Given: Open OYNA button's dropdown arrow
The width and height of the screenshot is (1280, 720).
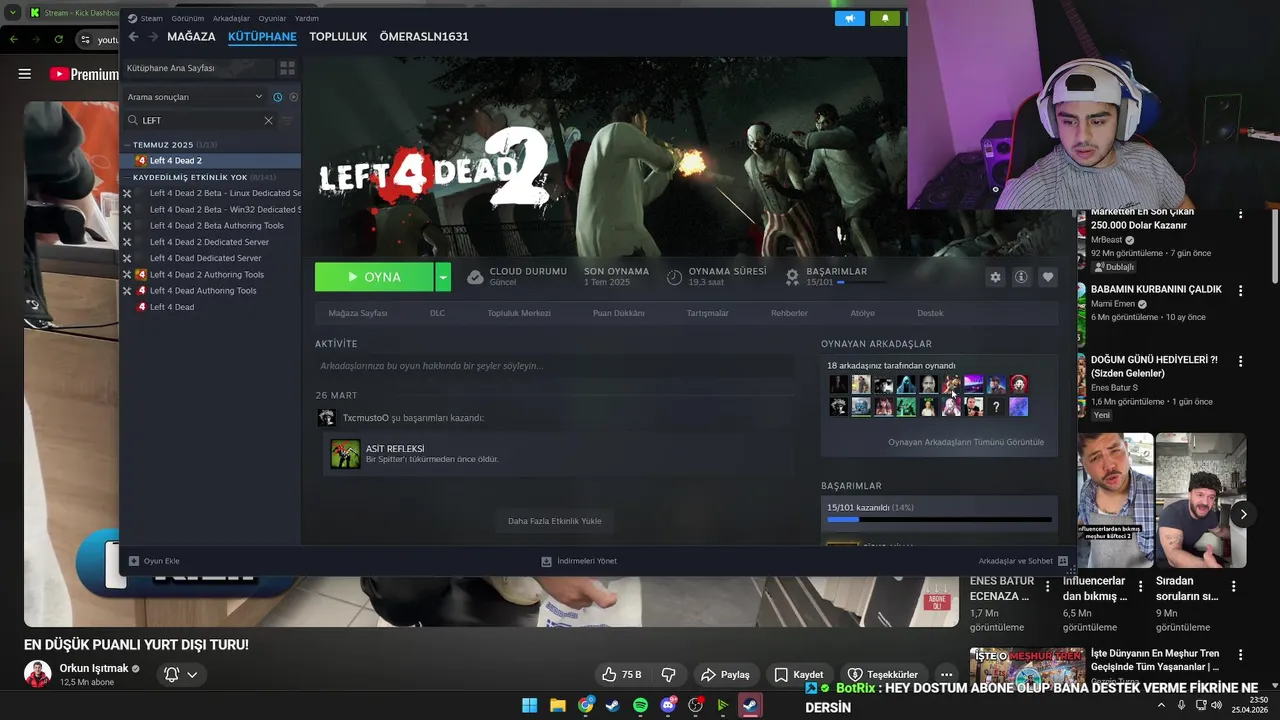Looking at the screenshot, I should coord(443,277).
